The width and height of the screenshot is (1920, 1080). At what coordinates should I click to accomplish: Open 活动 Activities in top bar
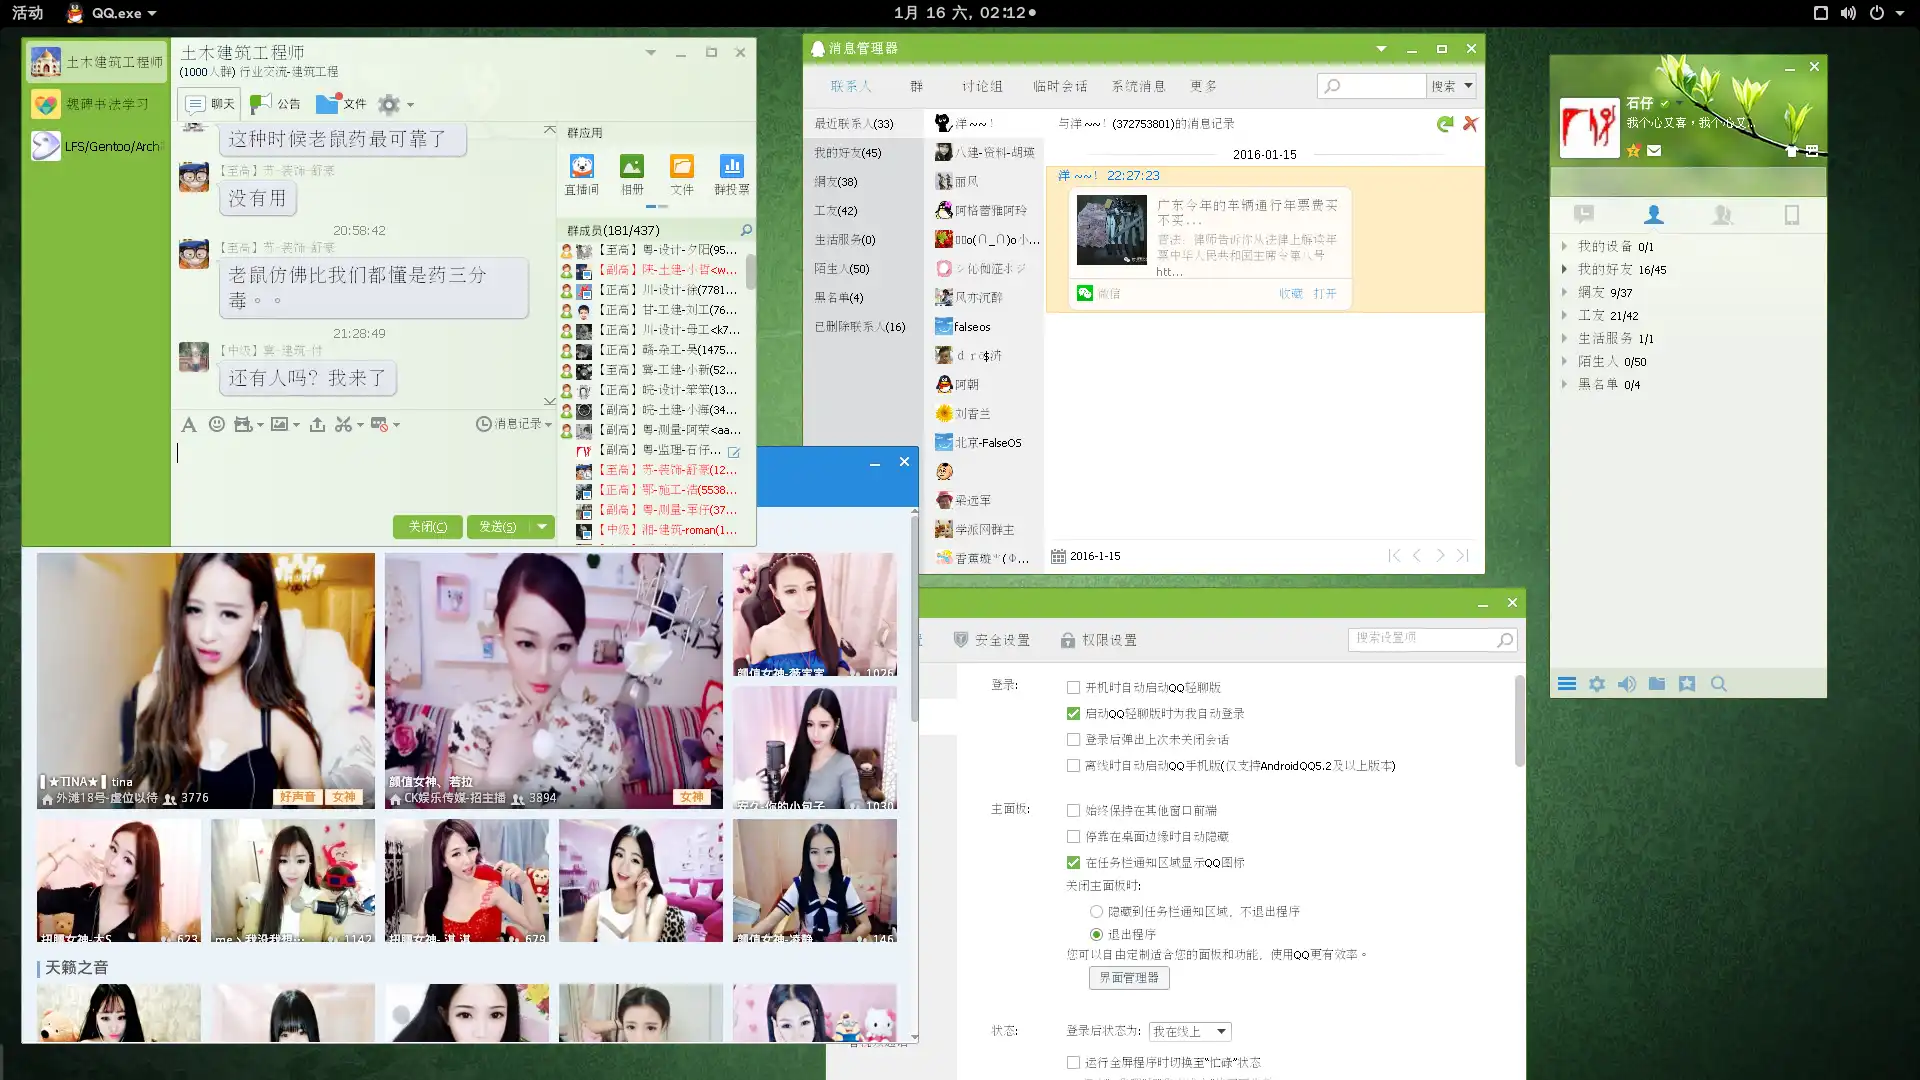(x=27, y=13)
